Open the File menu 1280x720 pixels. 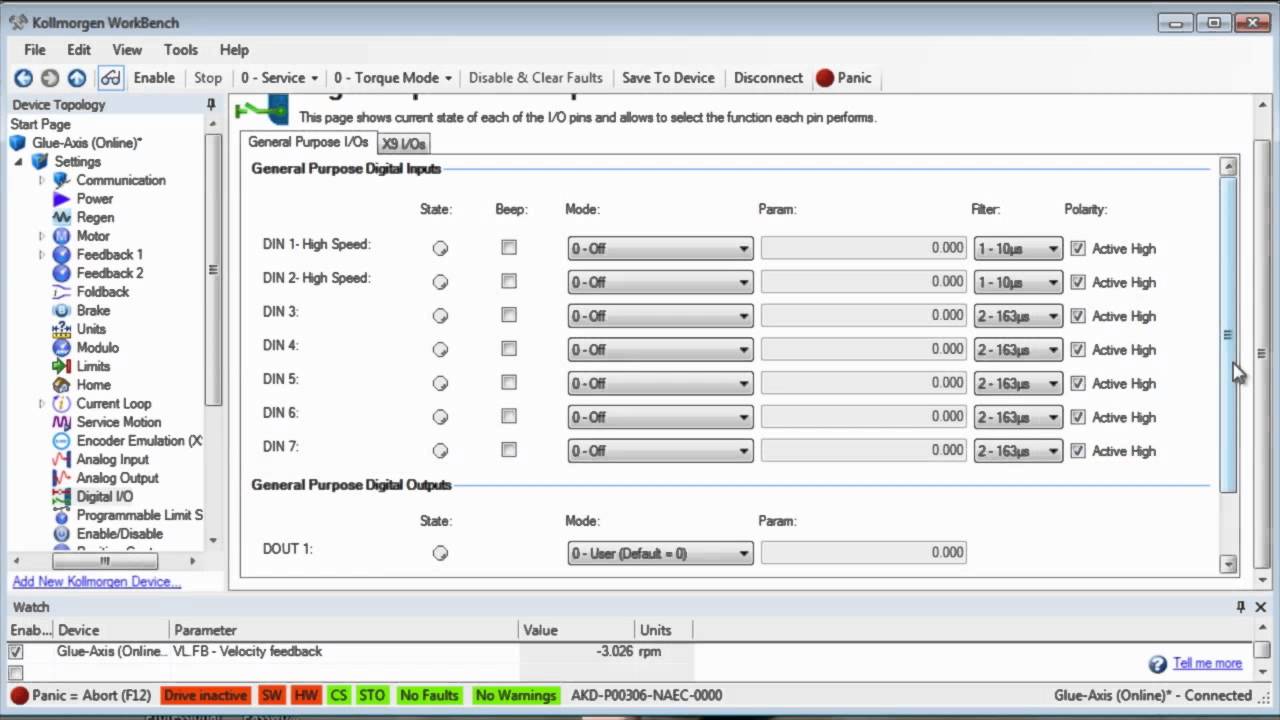click(x=35, y=50)
